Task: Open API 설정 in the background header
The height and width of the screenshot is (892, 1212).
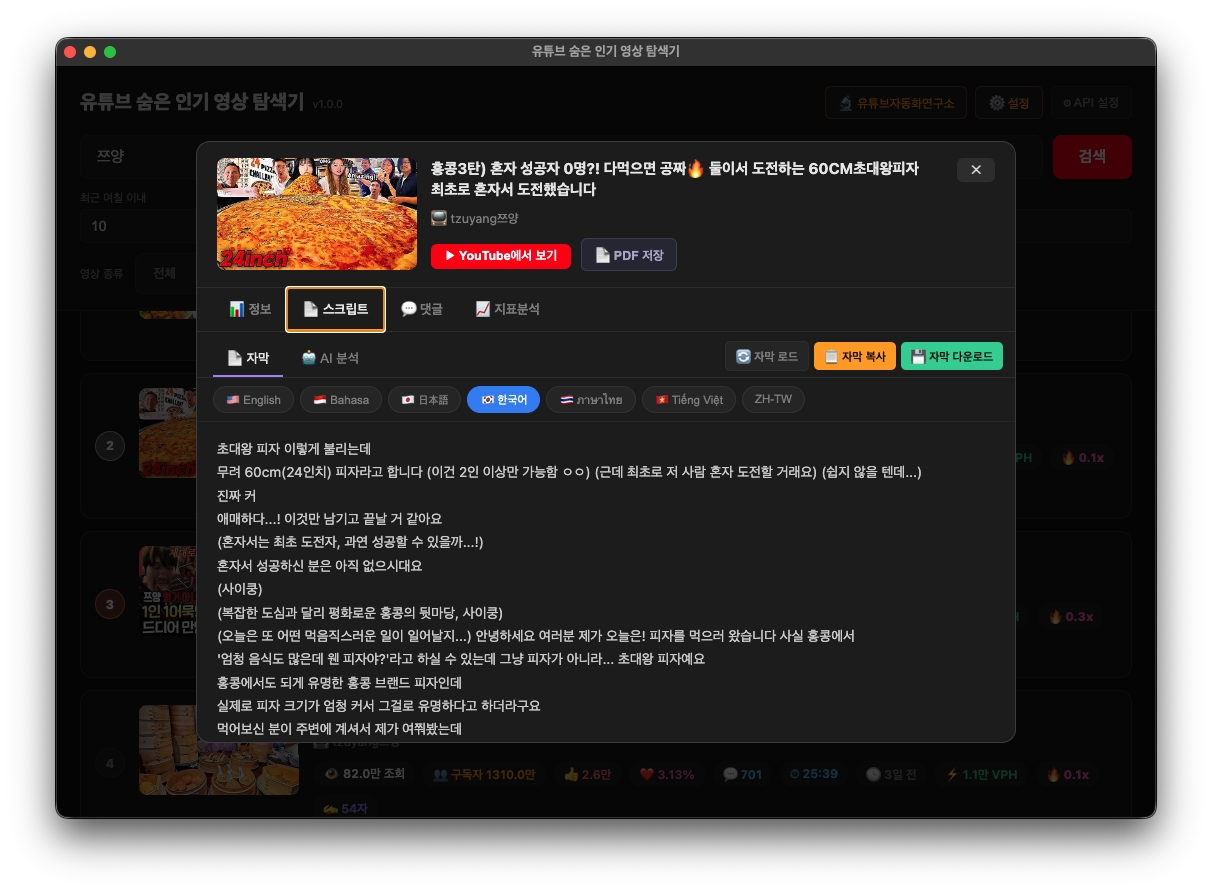Action: tap(1091, 103)
